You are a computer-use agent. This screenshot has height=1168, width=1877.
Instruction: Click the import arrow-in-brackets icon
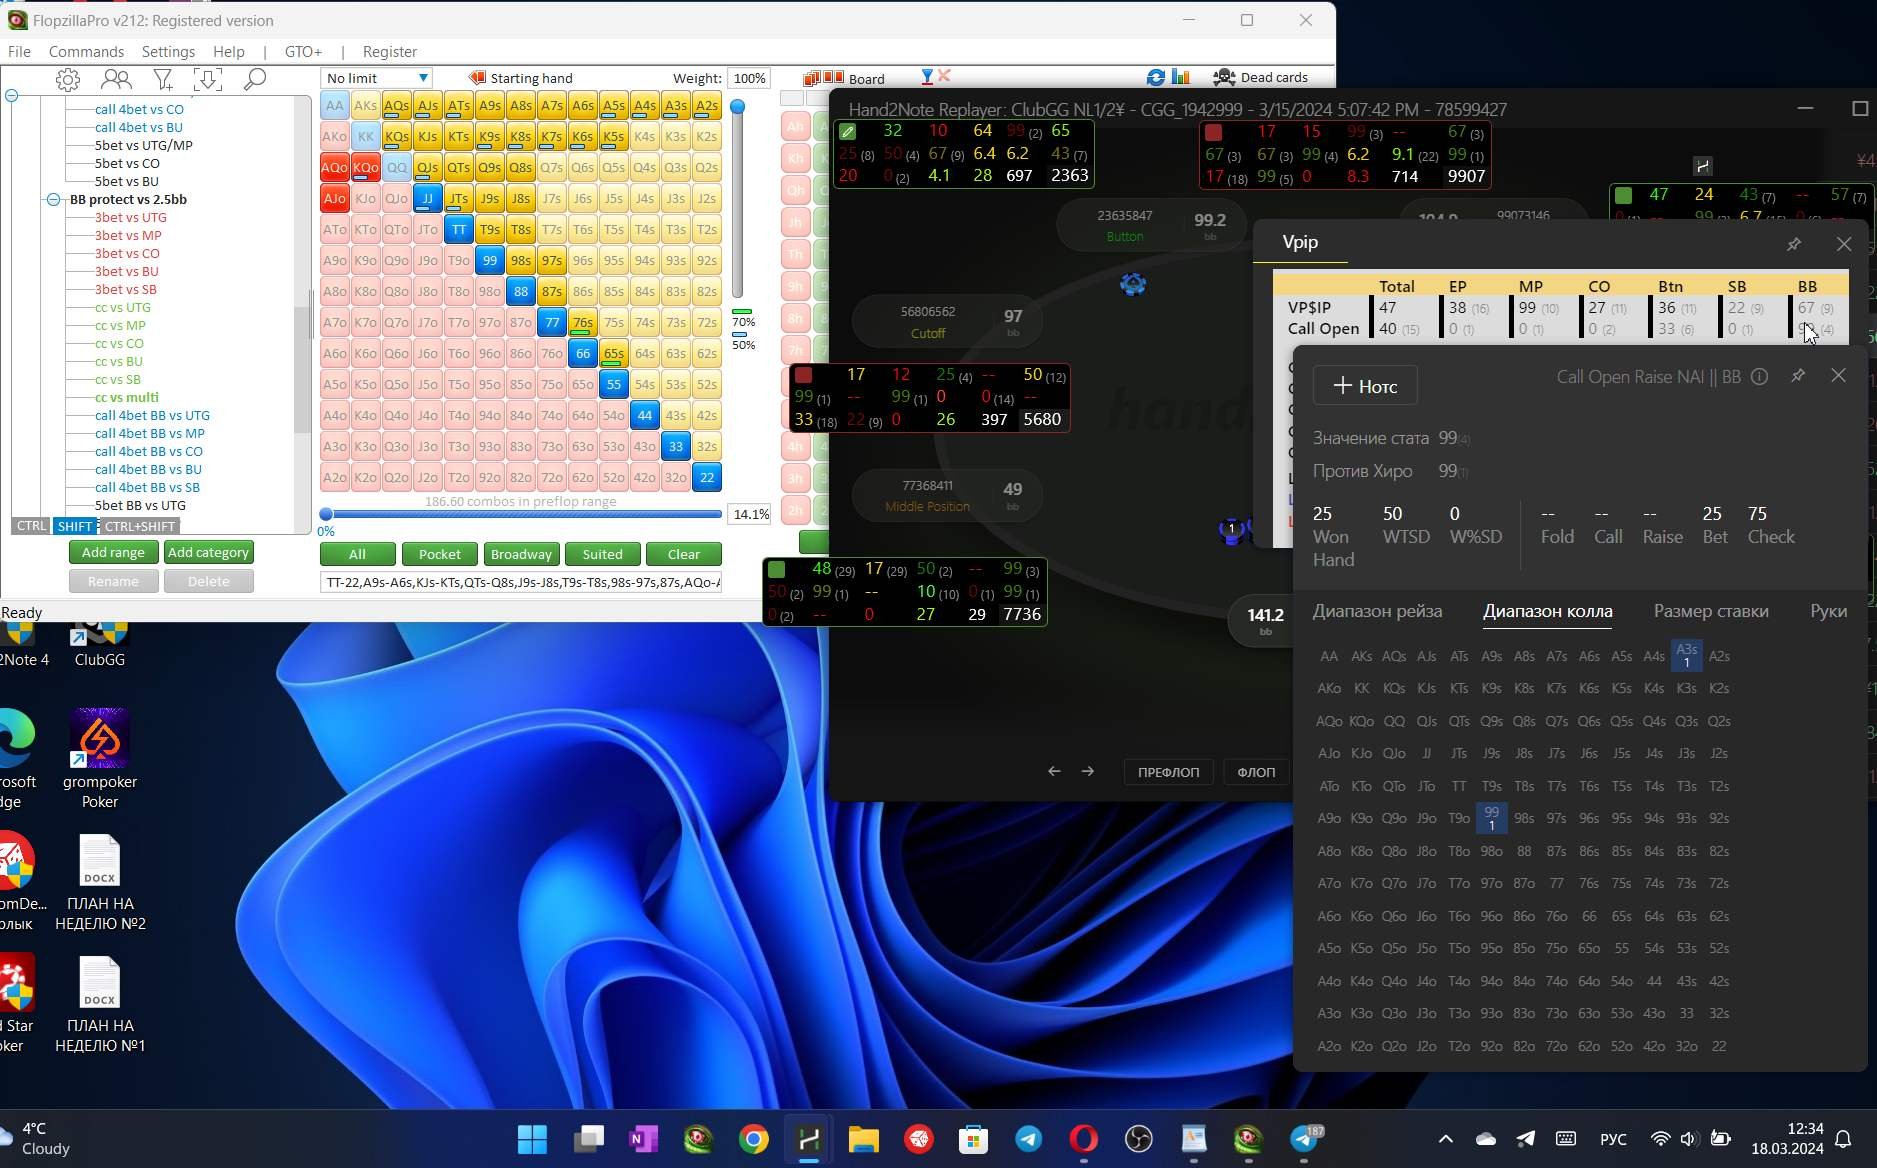click(x=208, y=79)
